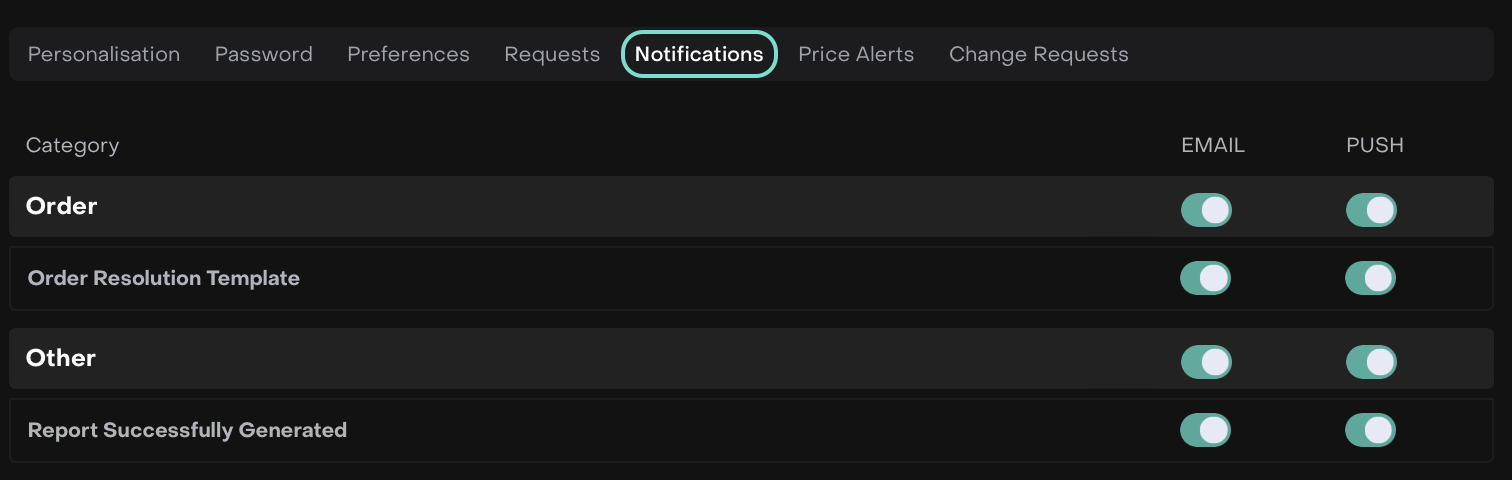This screenshot has width=1512, height=480.
Task: Click the EMAIL column header
Action: [x=1213, y=145]
